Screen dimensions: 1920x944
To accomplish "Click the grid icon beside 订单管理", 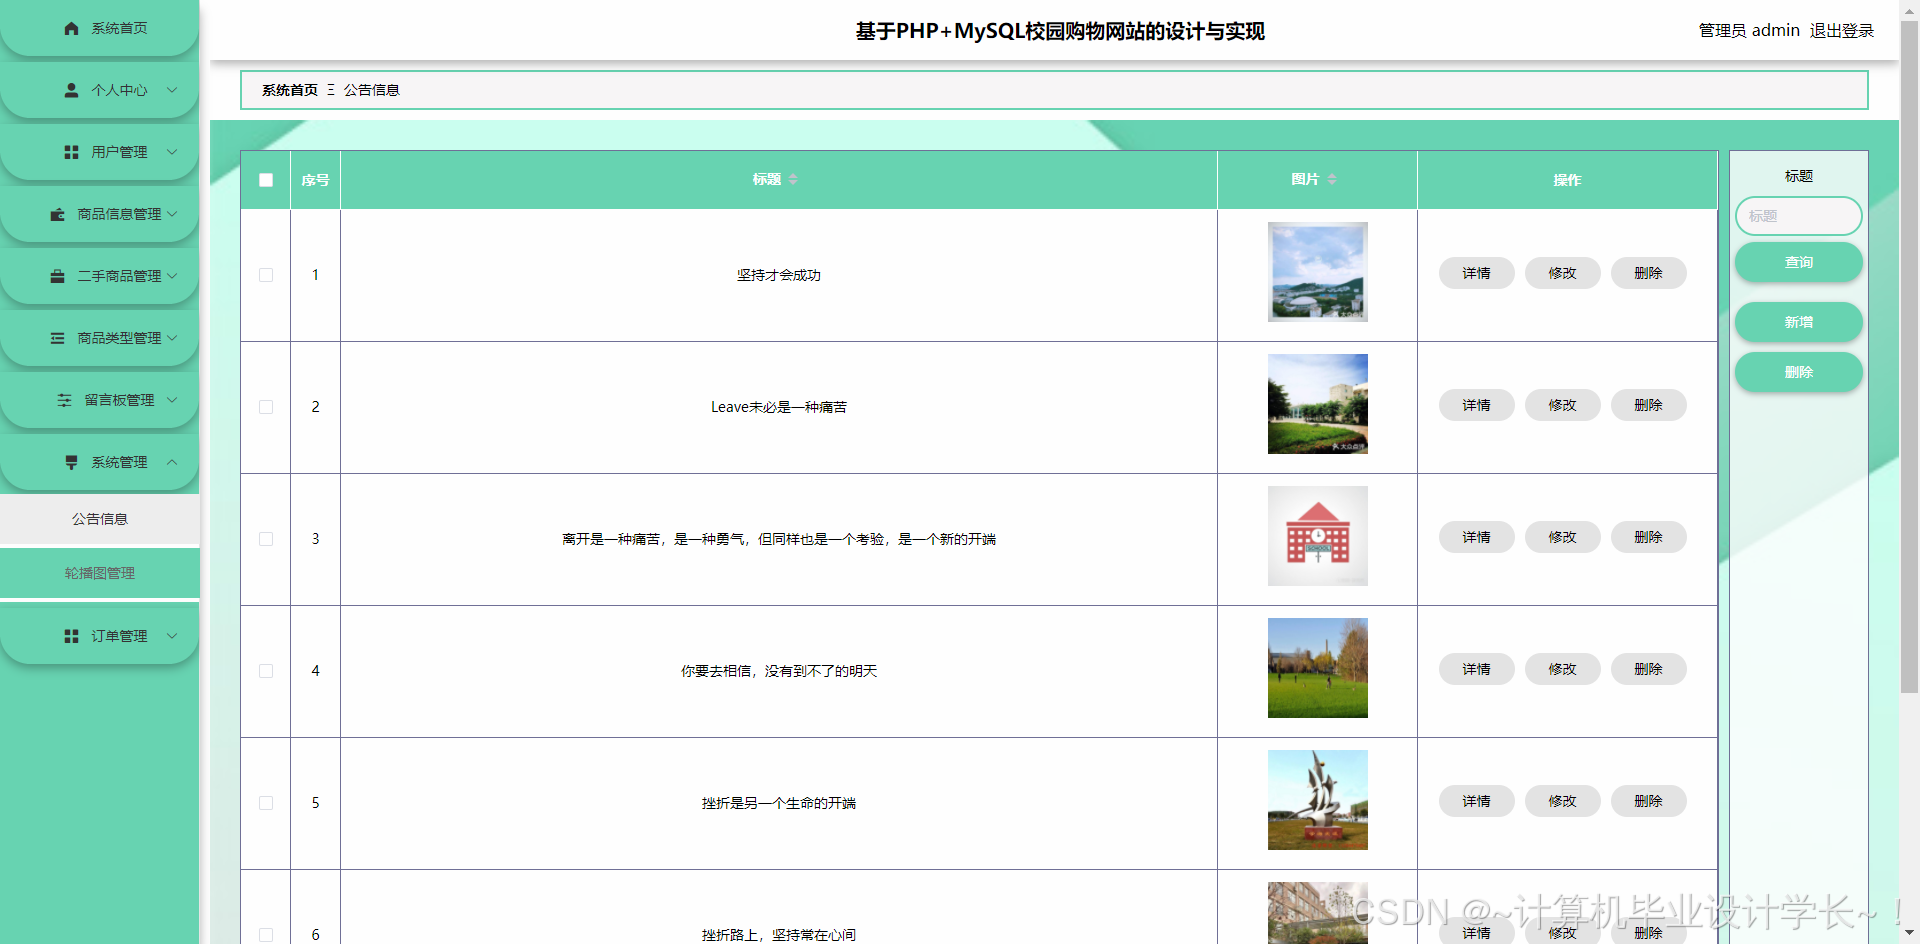I will coord(71,636).
